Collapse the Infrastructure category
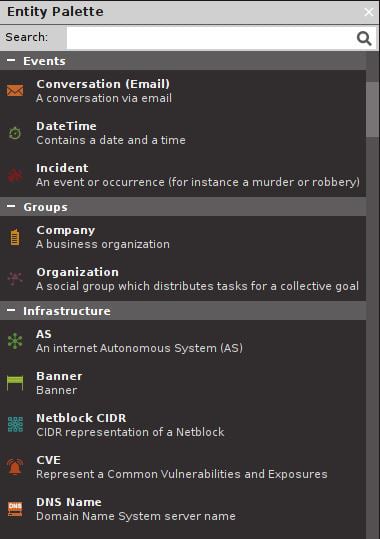380x539 pixels. pyautogui.click(x=11, y=310)
